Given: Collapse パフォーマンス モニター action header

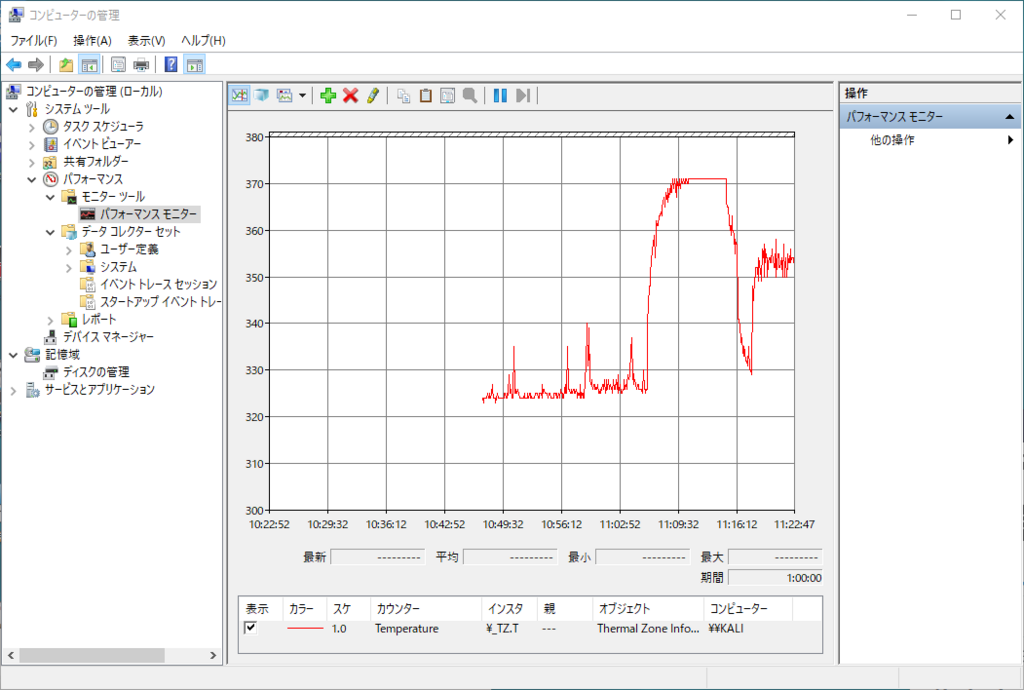Looking at the screenshot, I should point(1010,117).
